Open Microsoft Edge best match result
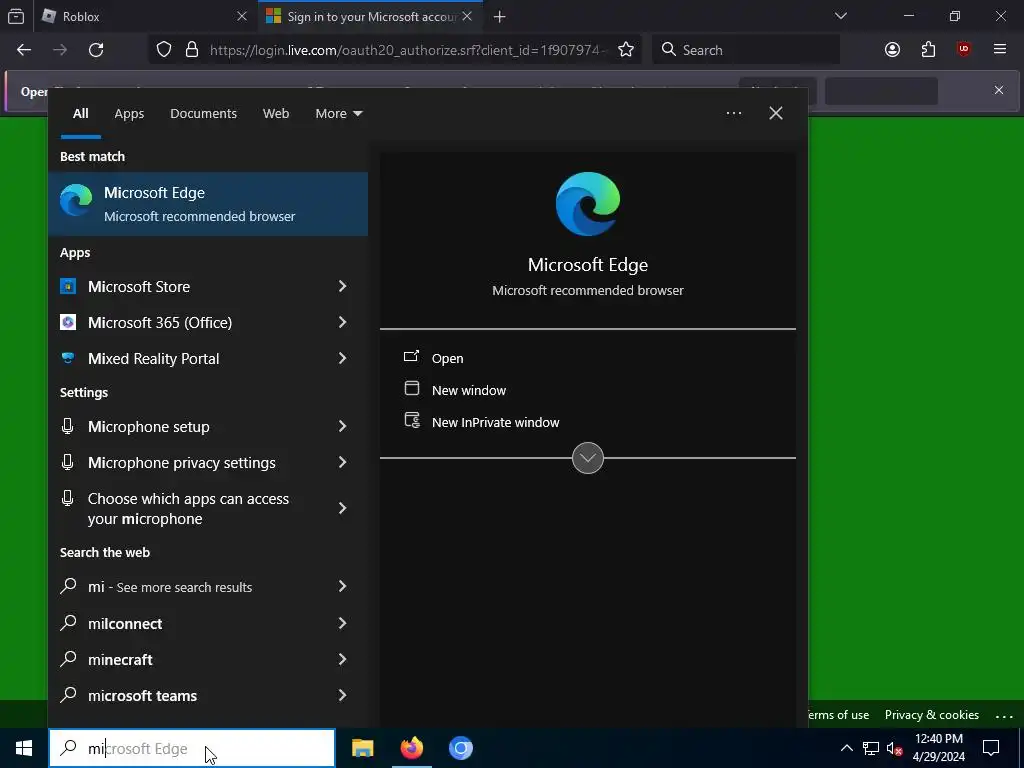The width and height of the screenshot is (1024, 768). click(208, 204)
